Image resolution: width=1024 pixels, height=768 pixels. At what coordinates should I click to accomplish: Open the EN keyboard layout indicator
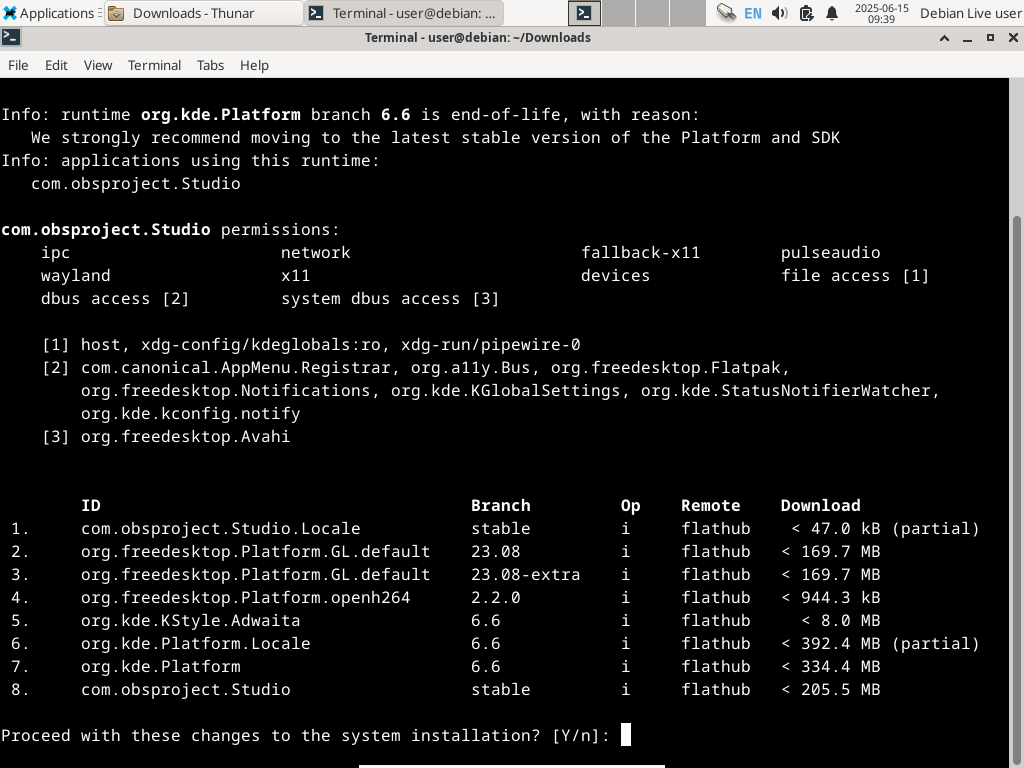tap(752, 13)
